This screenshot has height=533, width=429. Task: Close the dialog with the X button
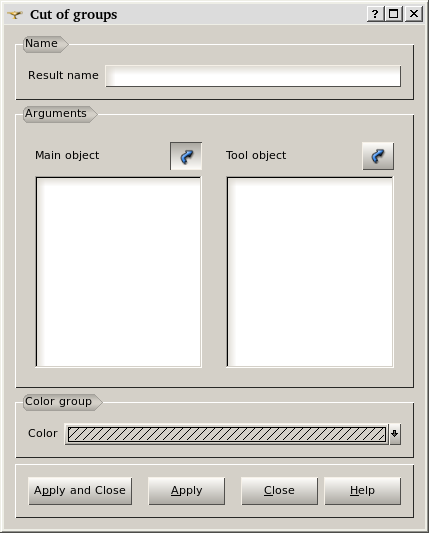click(414, 14)
